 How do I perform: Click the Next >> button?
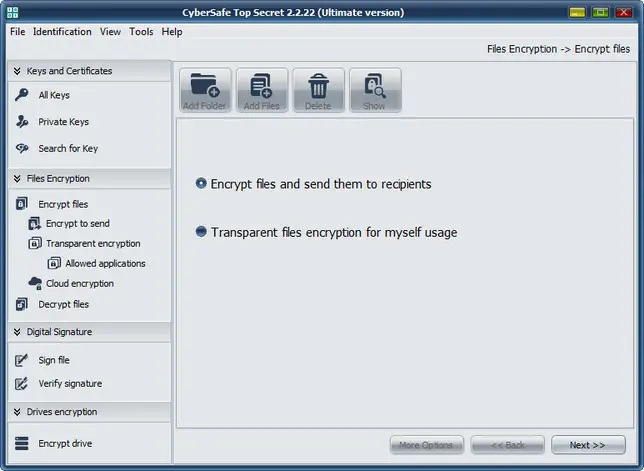588,445
